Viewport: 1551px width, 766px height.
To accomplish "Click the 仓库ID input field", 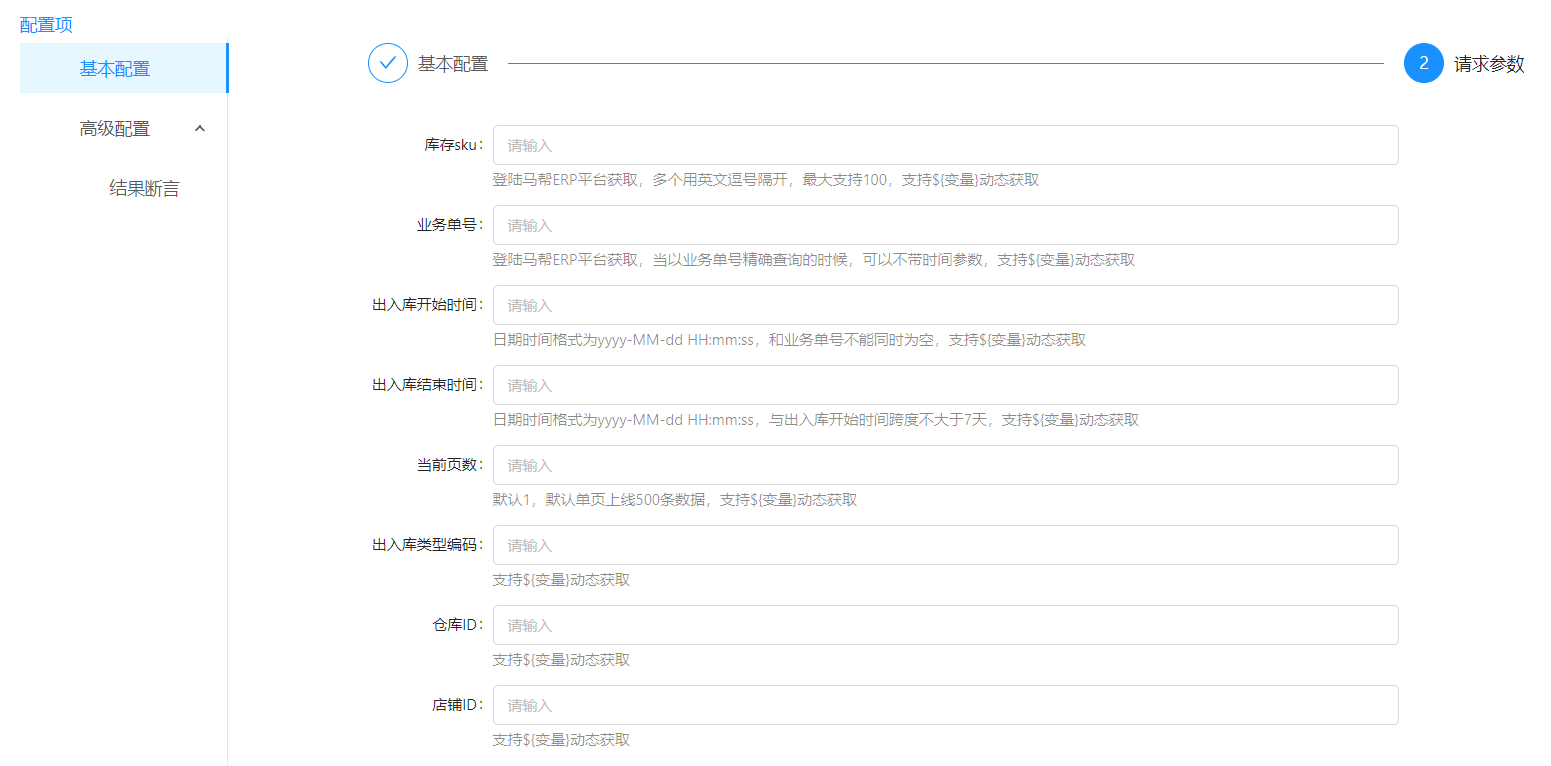I will [x=945, y=625].
